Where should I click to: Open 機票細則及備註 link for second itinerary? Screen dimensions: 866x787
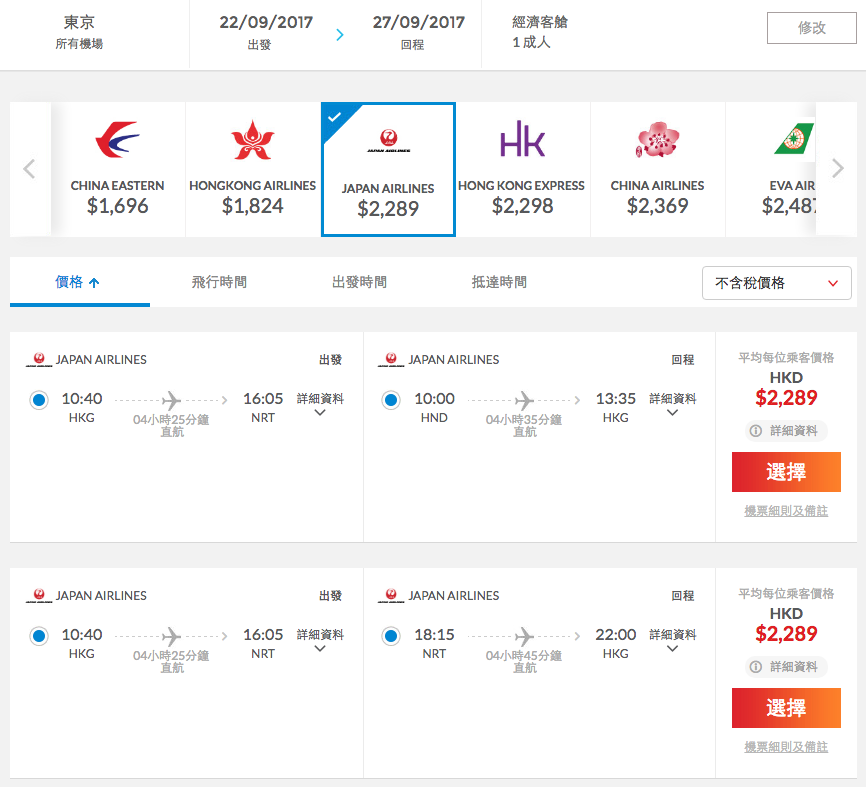[786, 747]
